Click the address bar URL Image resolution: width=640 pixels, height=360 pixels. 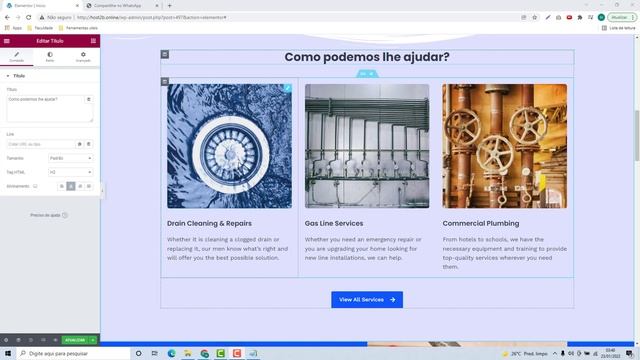[x=151, y=18]
